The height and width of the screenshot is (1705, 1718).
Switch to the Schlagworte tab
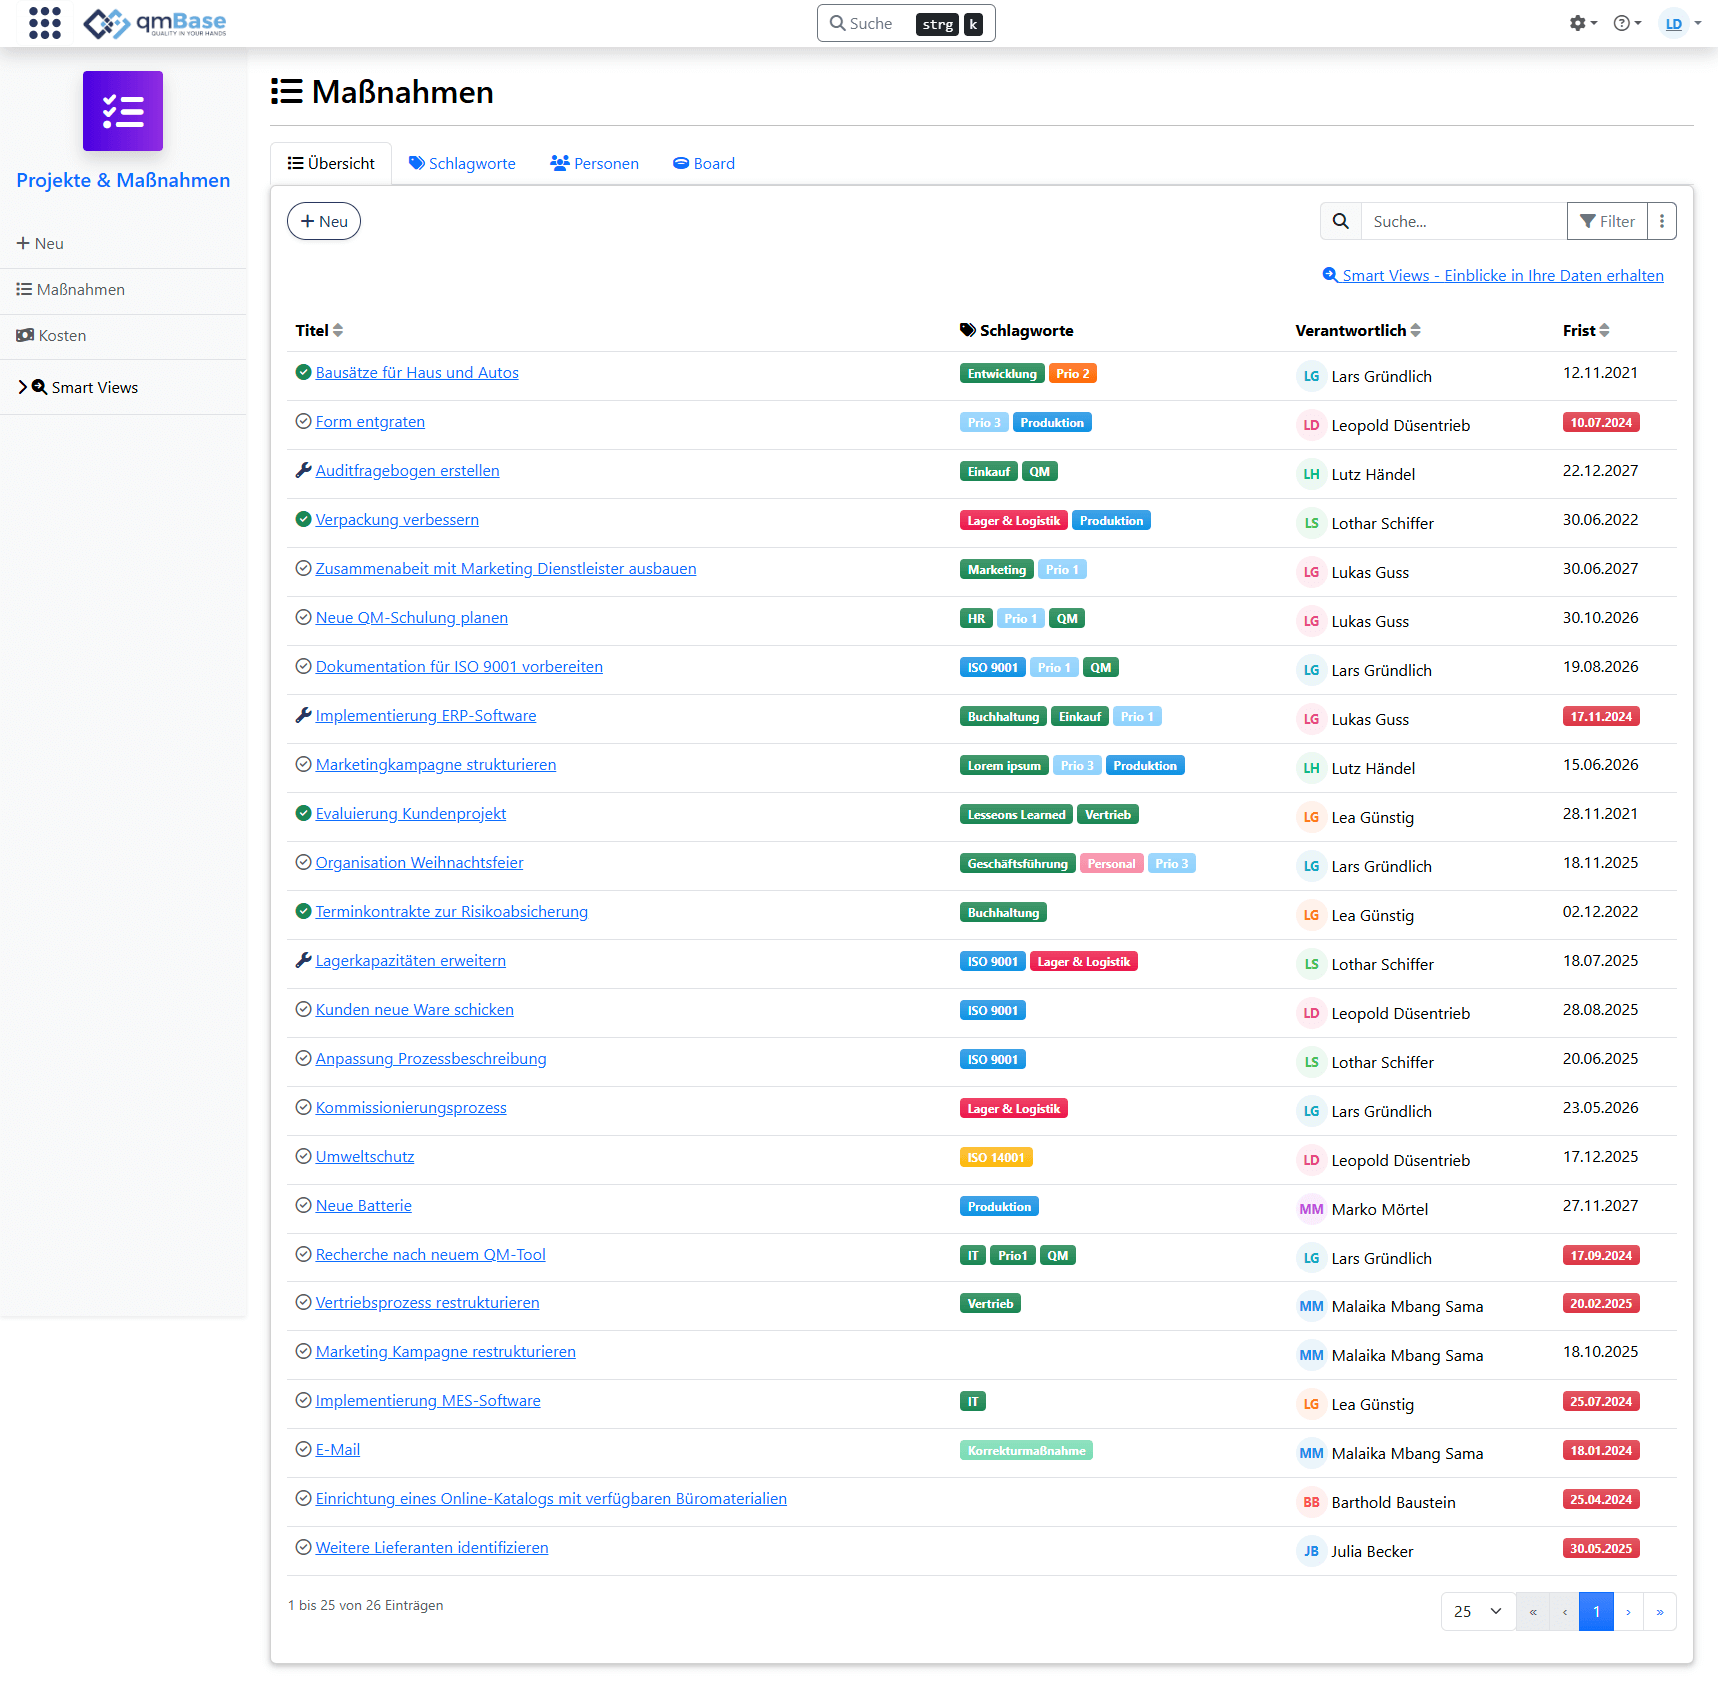(462, 163)
